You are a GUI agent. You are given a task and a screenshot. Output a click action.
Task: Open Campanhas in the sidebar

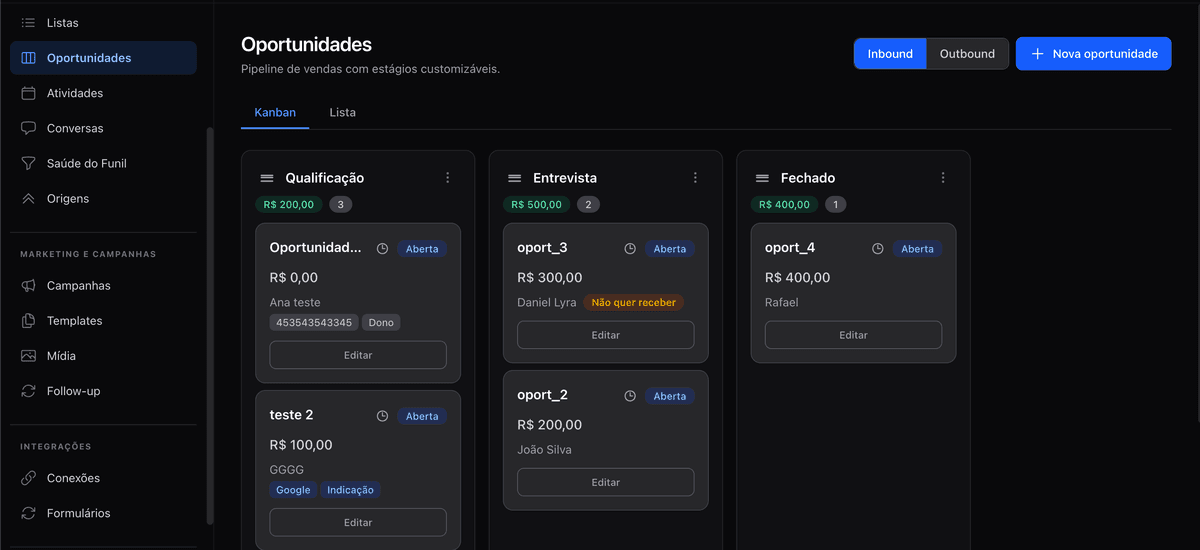coord(78,286)
